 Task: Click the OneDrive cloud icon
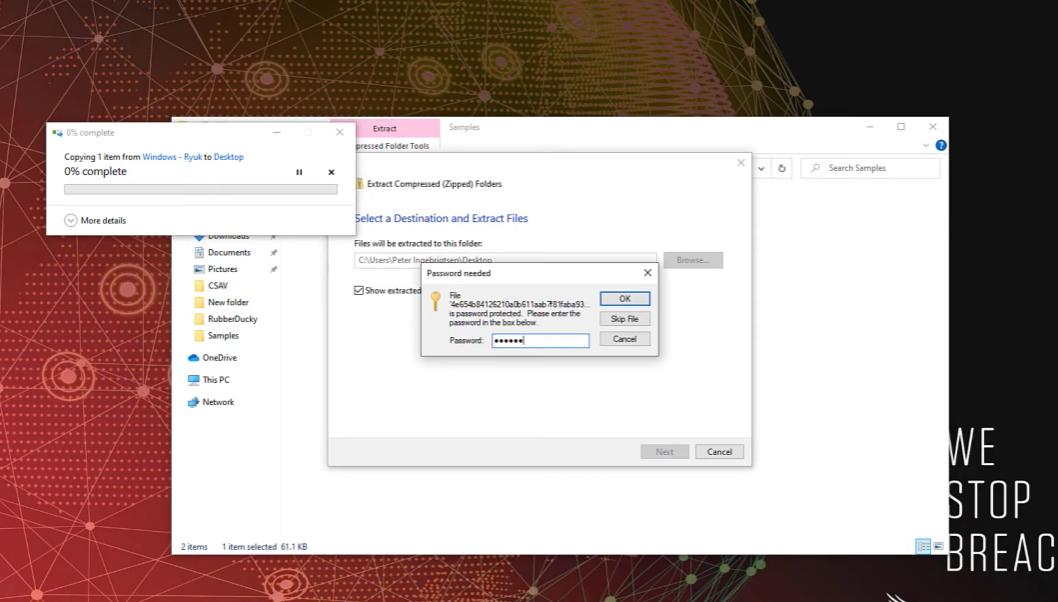[x=194, y=358]
